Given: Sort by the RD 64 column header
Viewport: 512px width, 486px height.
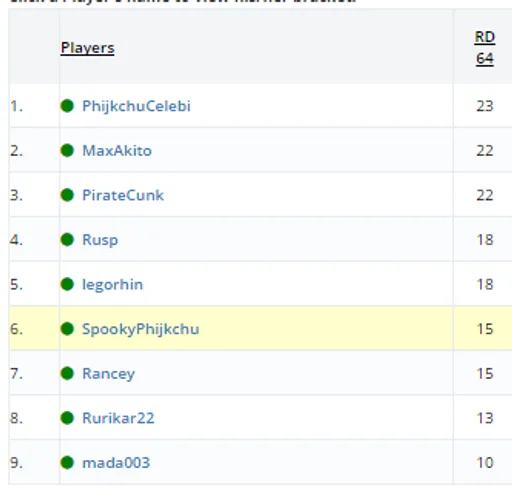Looking at the screenshot, I should pos(485,48).
